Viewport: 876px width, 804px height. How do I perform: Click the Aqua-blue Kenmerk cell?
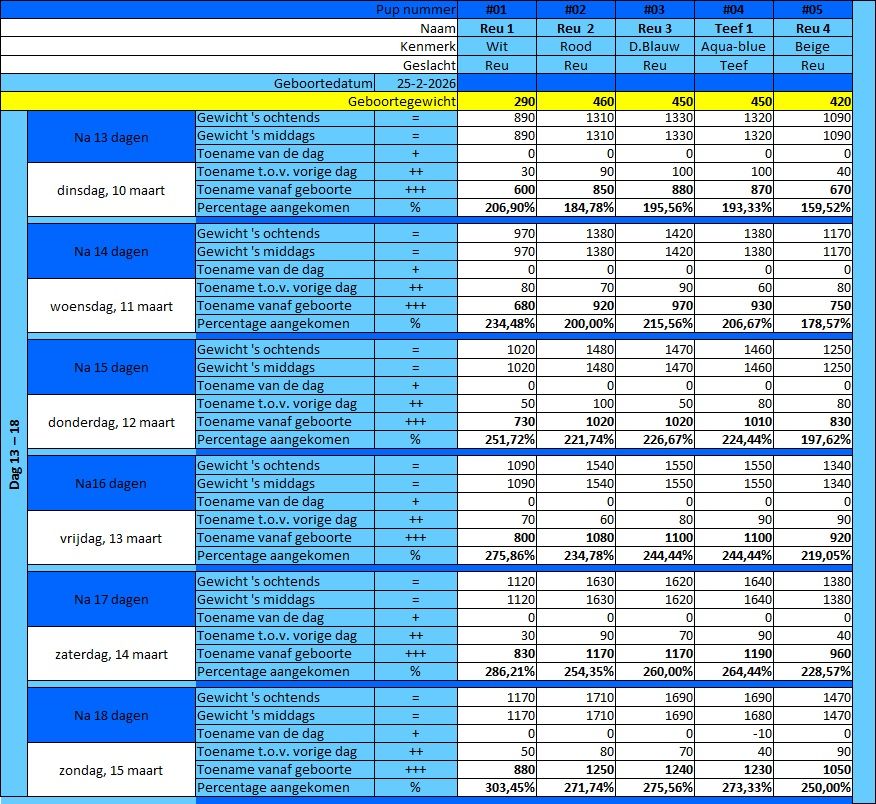734,46
